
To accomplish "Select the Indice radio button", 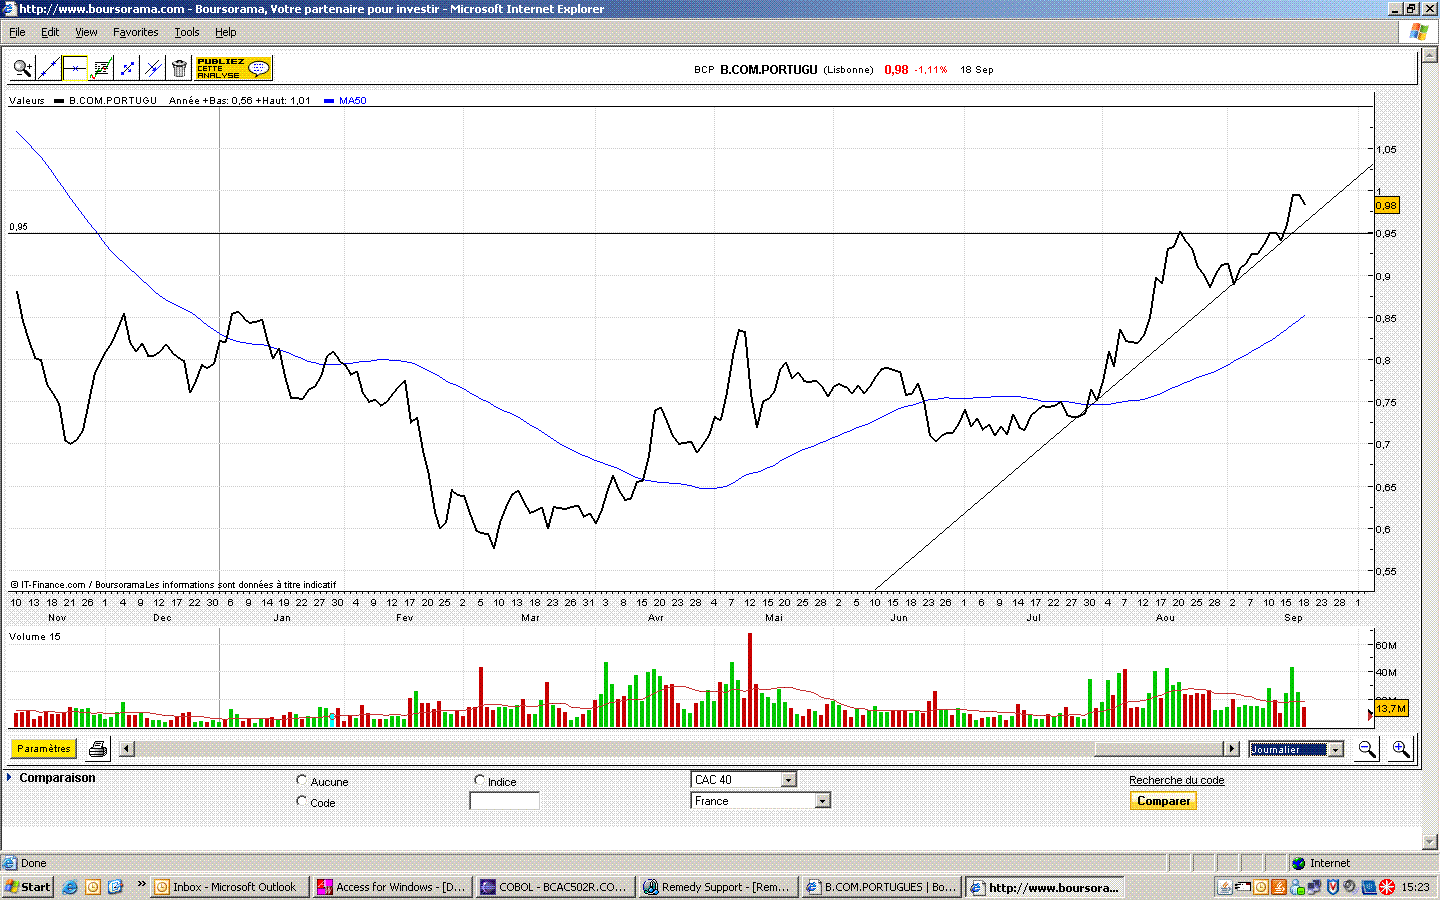I will (480, 780).
